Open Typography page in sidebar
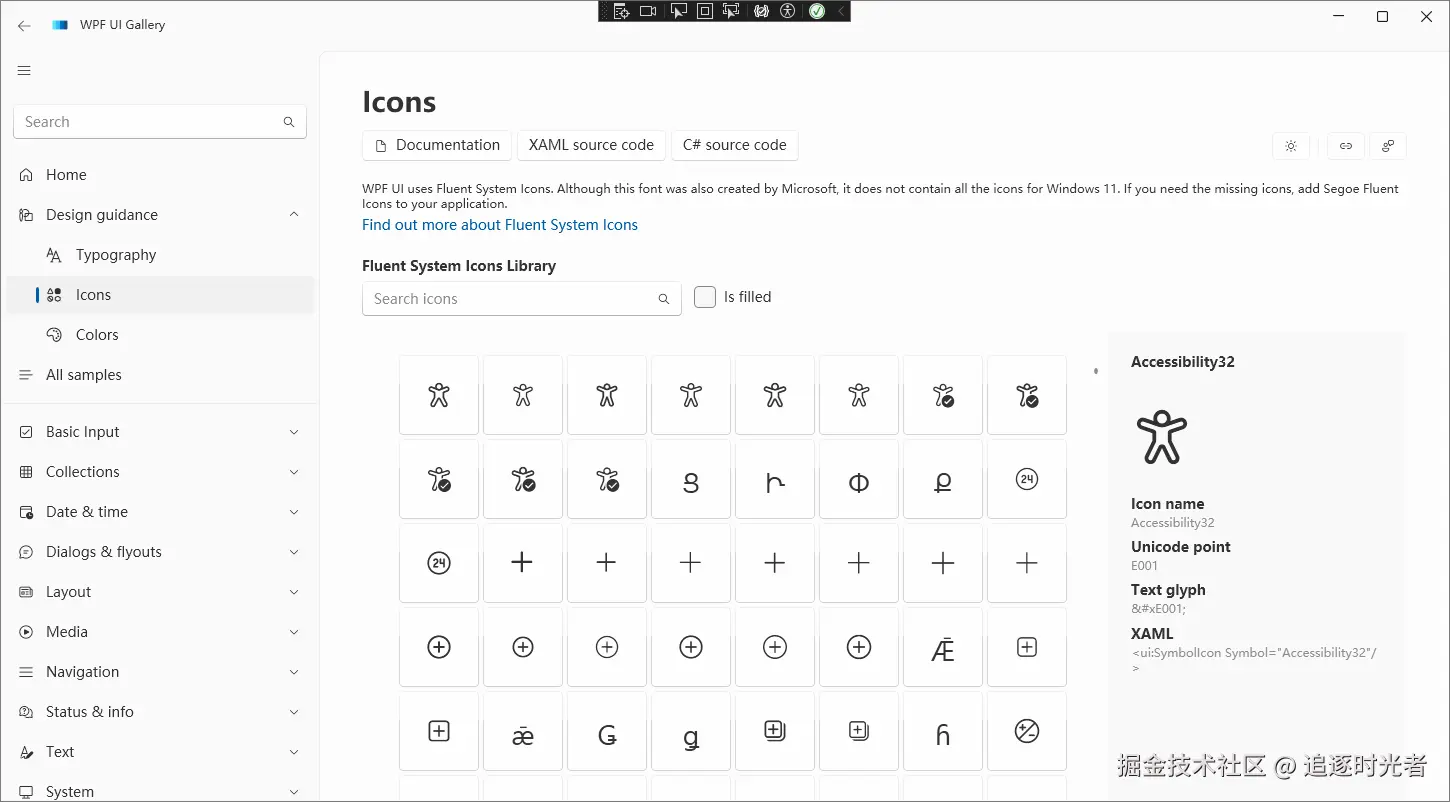The image size is (1450, 802). click(160, 255)
